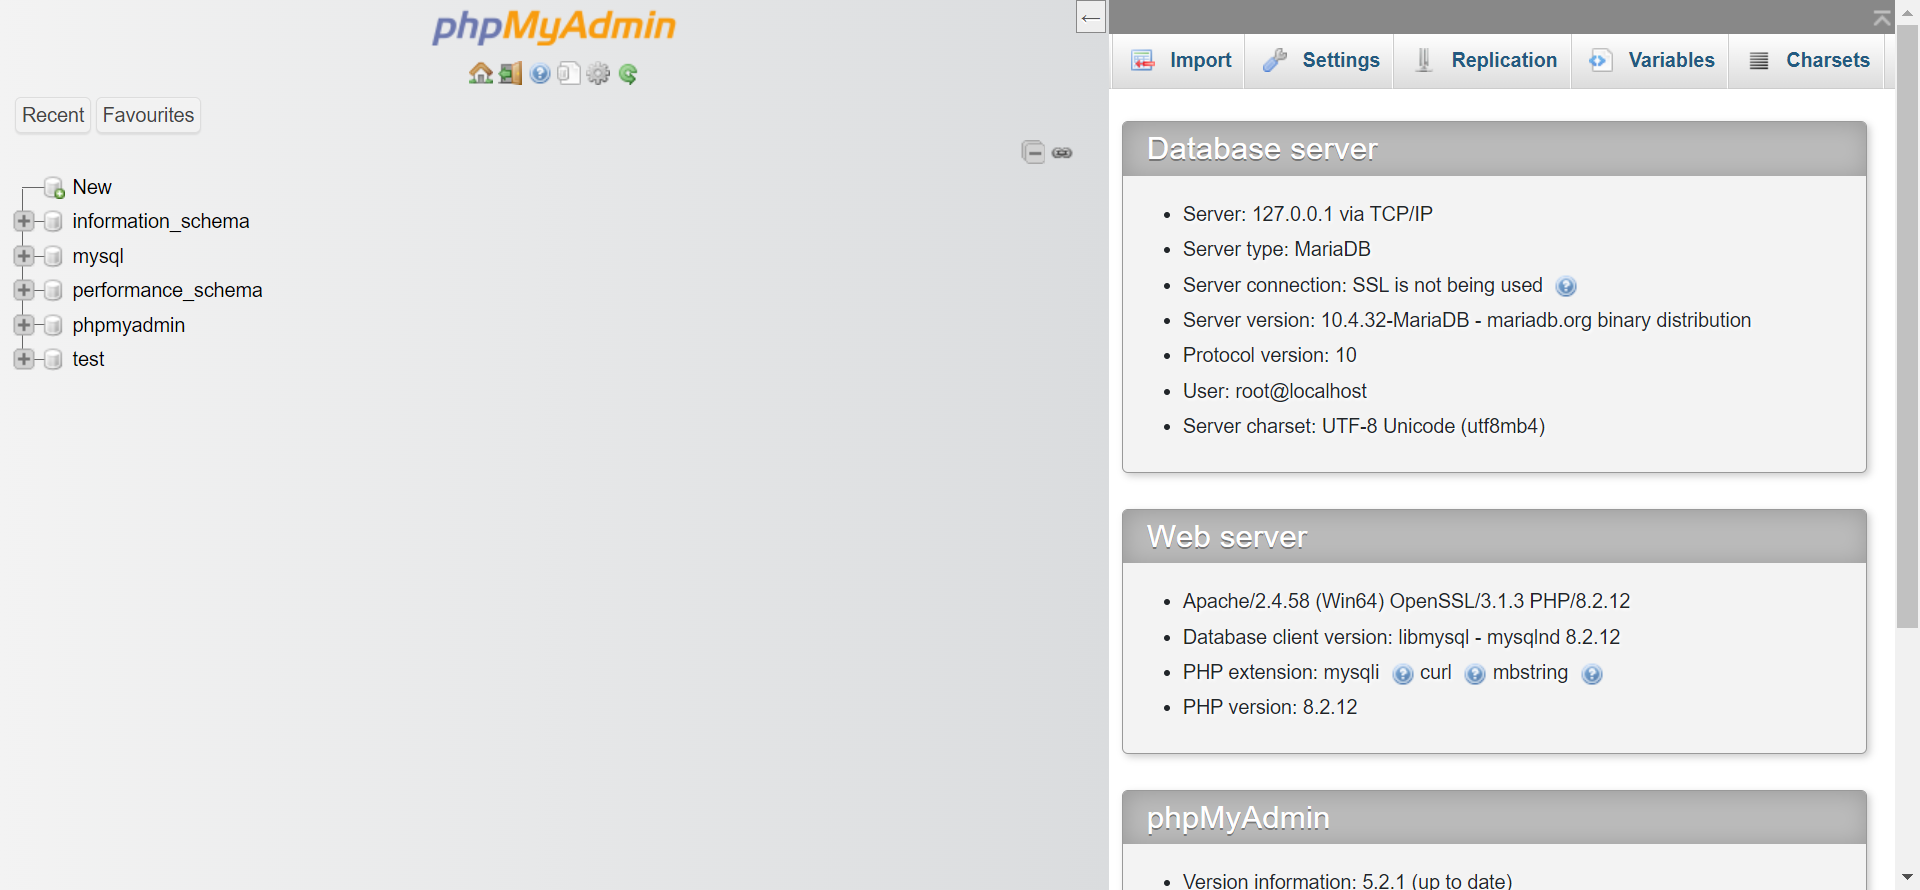Click the vertical scrollbar thumb
This screenshot has height=890, width=1920.
click(x=1907, y=327)
